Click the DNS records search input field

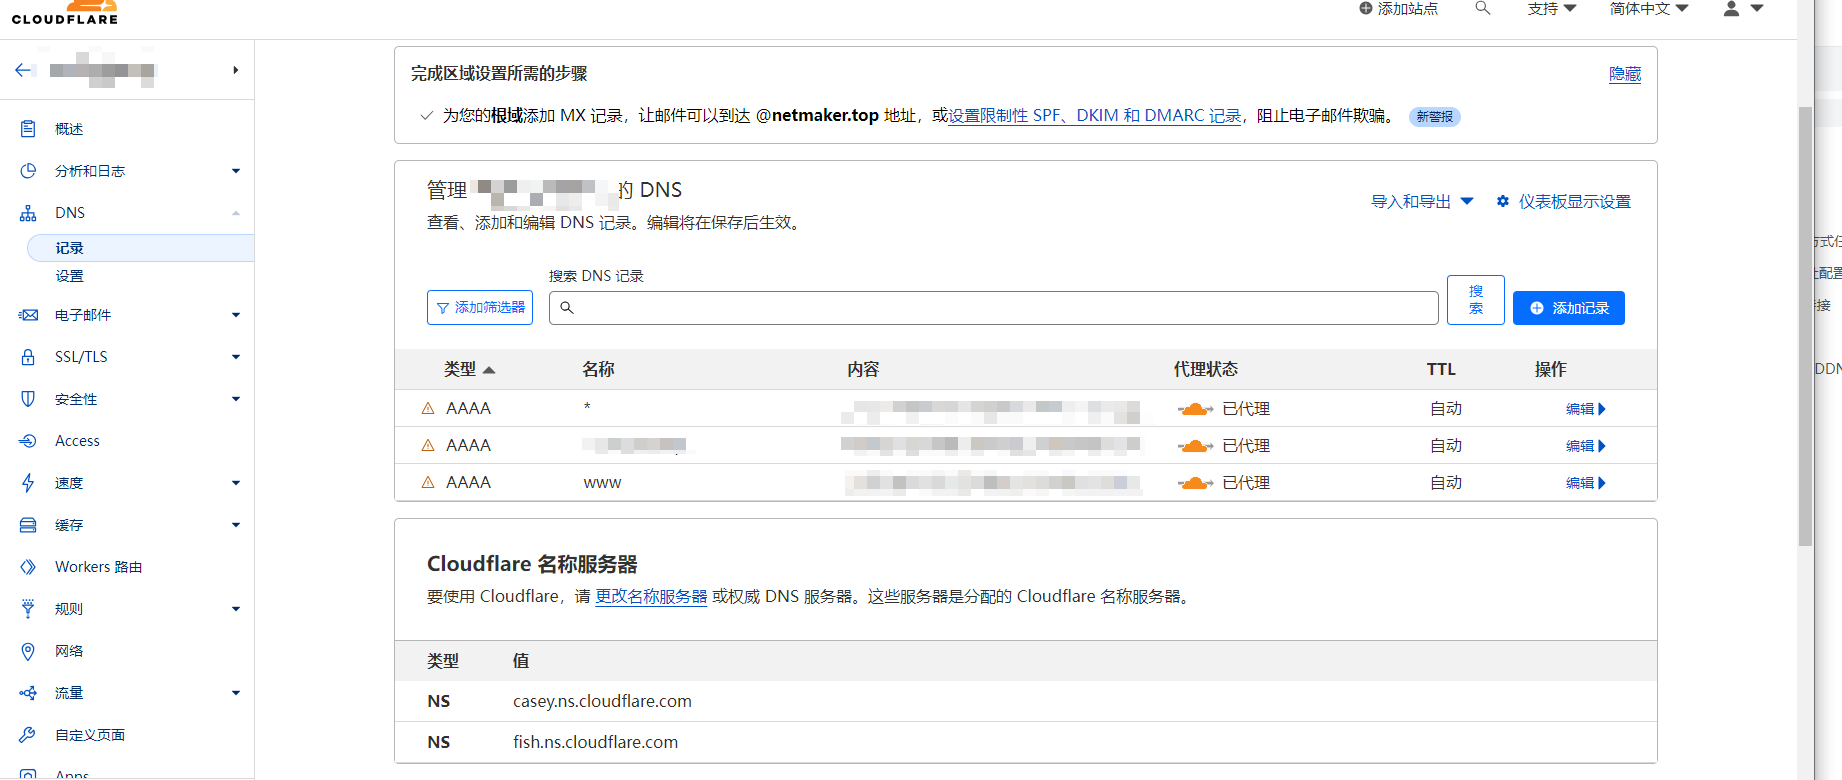point(994,308)
